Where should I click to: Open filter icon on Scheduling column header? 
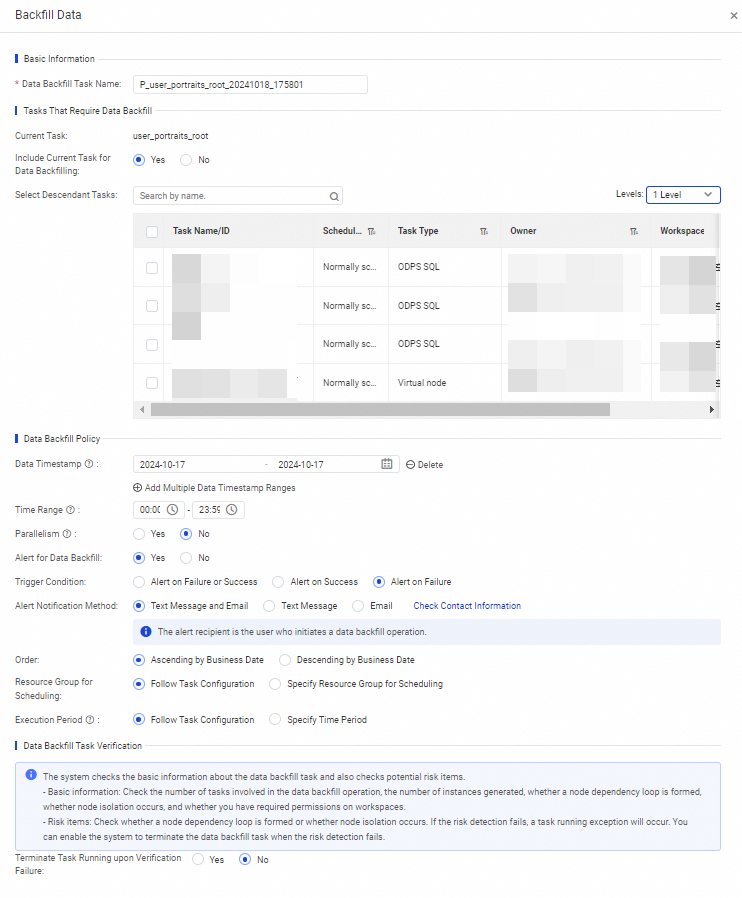pos(372,231)
